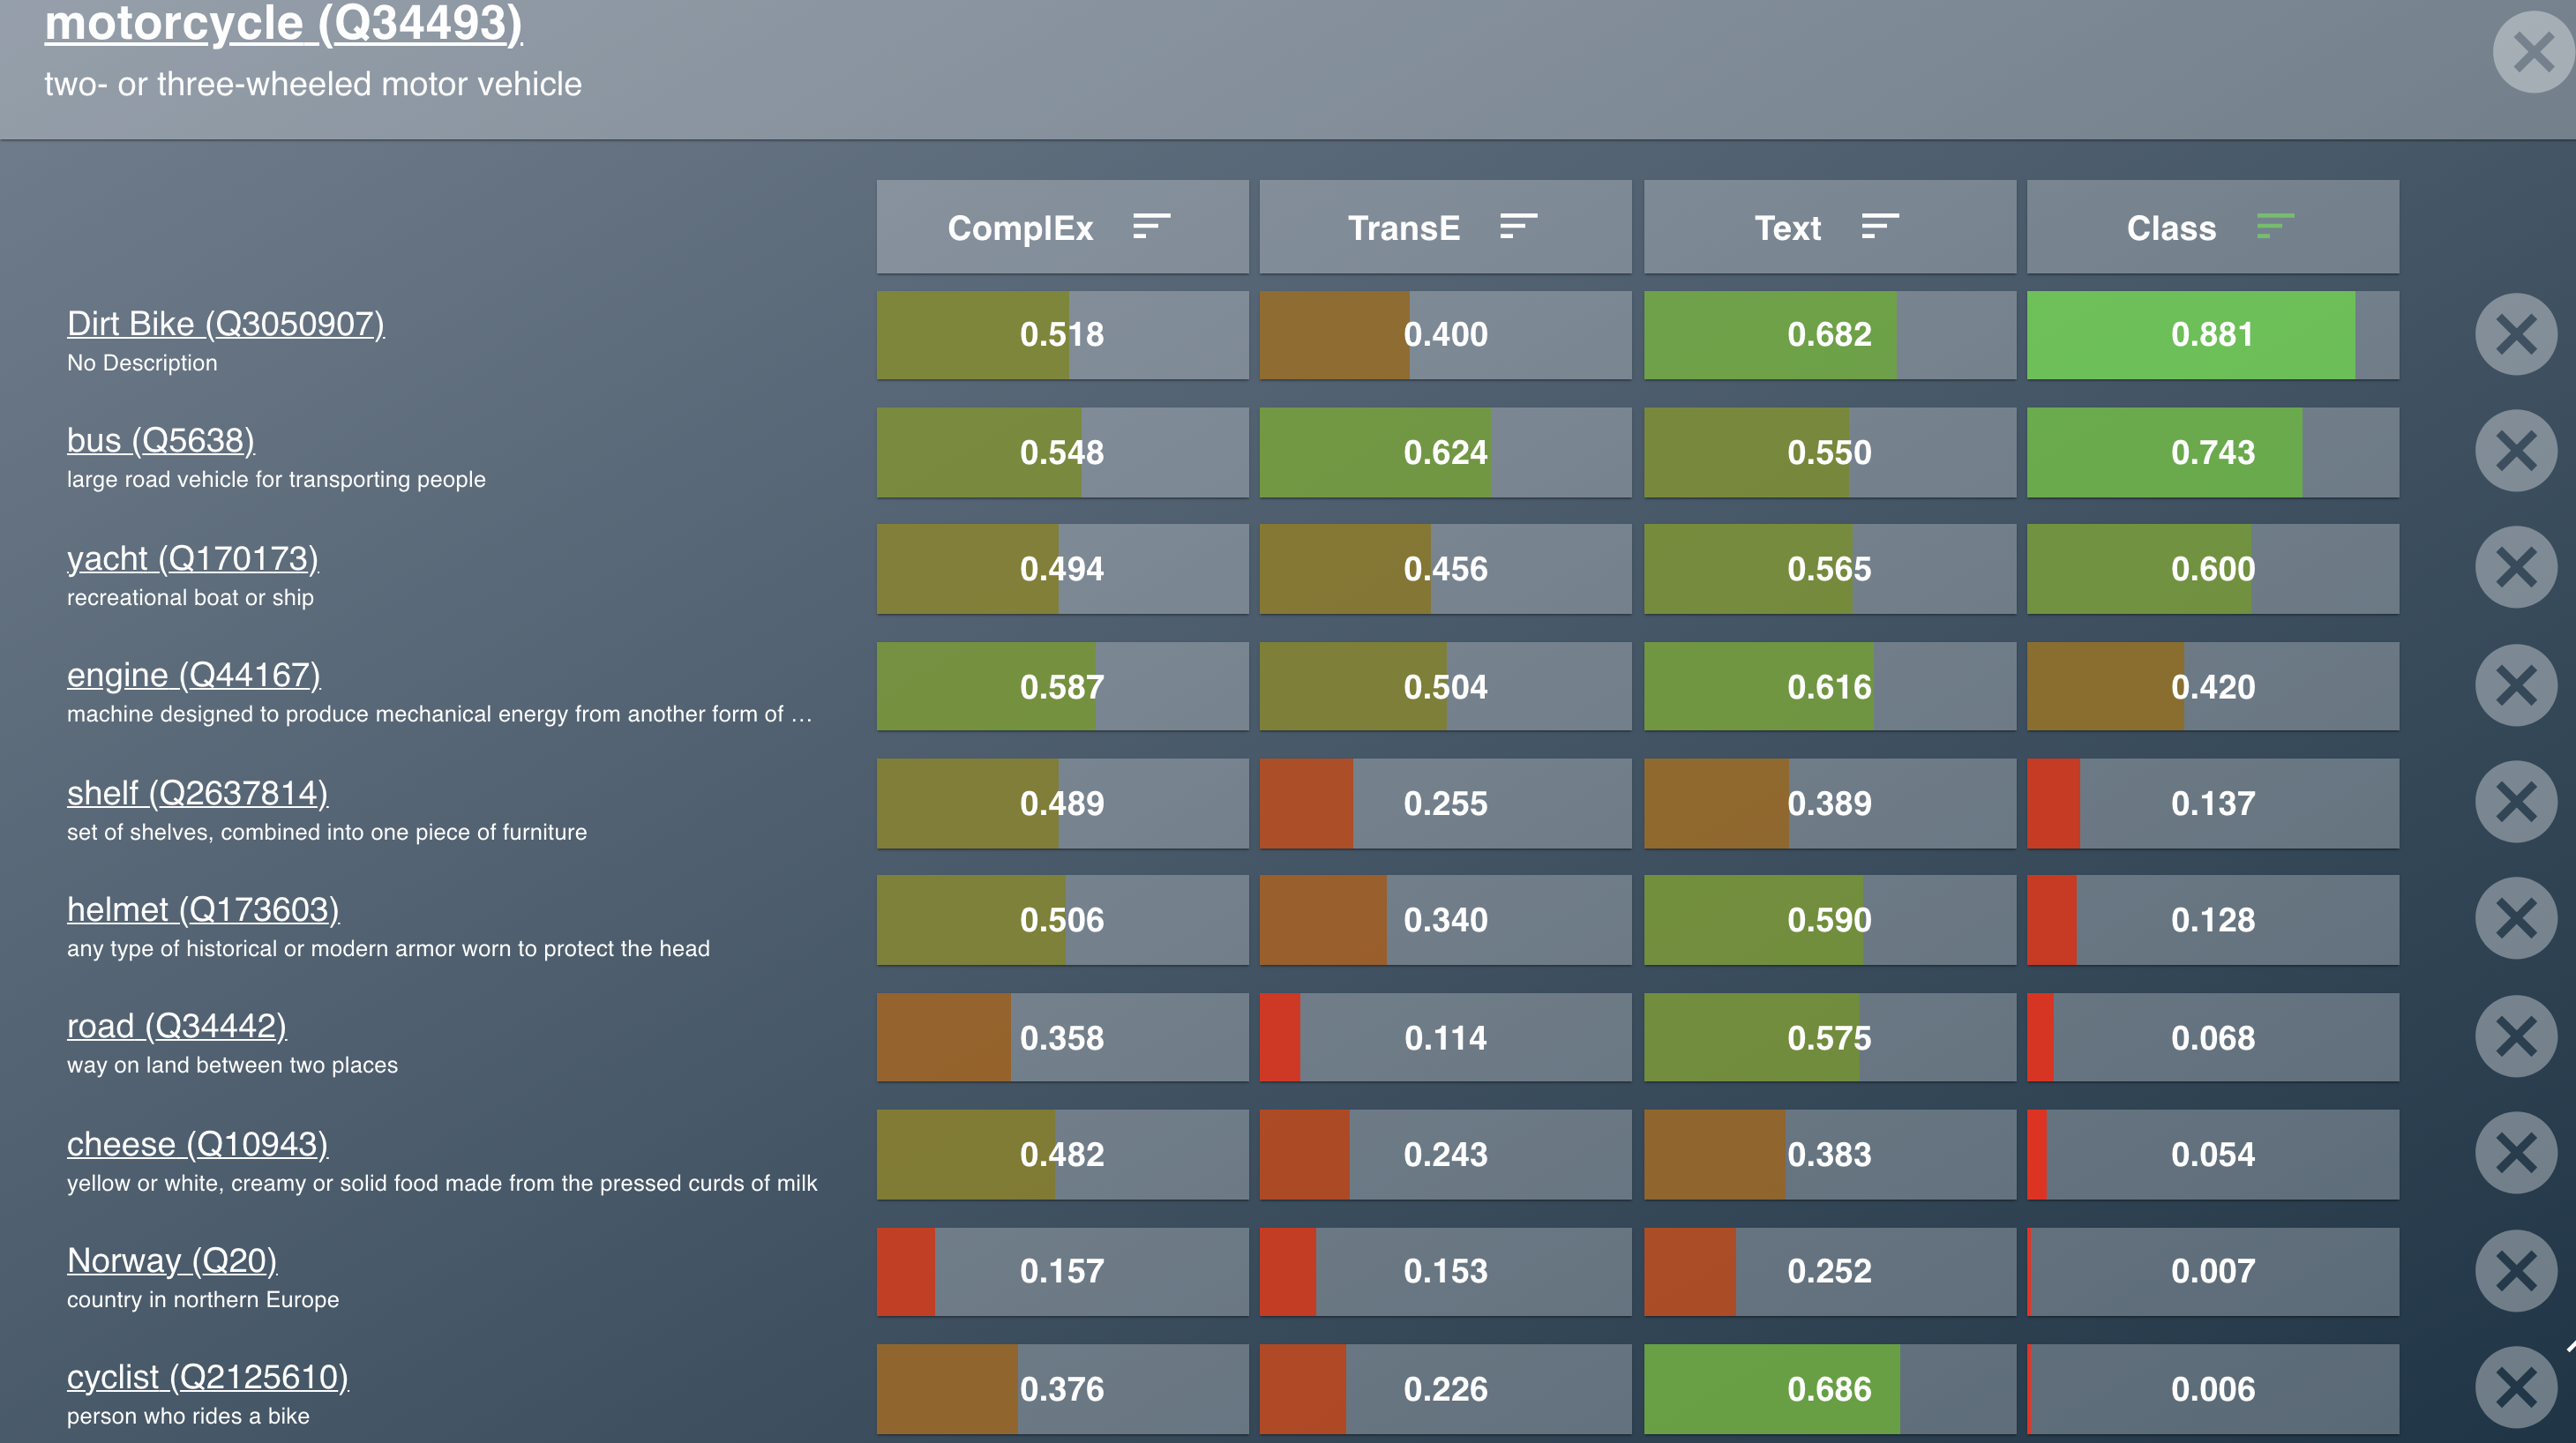2576x1443 pixels.
Task: Click Dirt Bike Class score 0.881
Action: [x=2212, y=335]
